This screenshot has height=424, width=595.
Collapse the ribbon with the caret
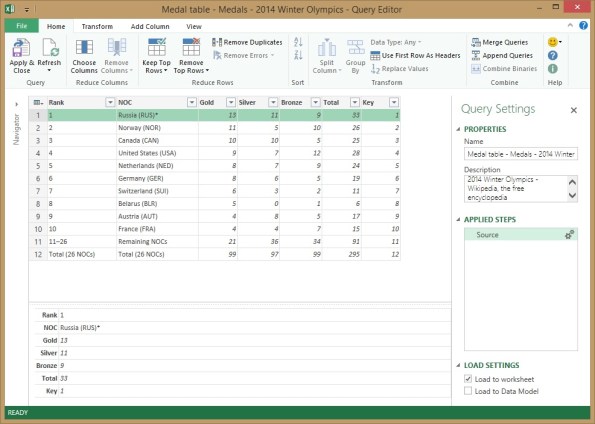tap(570, 25)
